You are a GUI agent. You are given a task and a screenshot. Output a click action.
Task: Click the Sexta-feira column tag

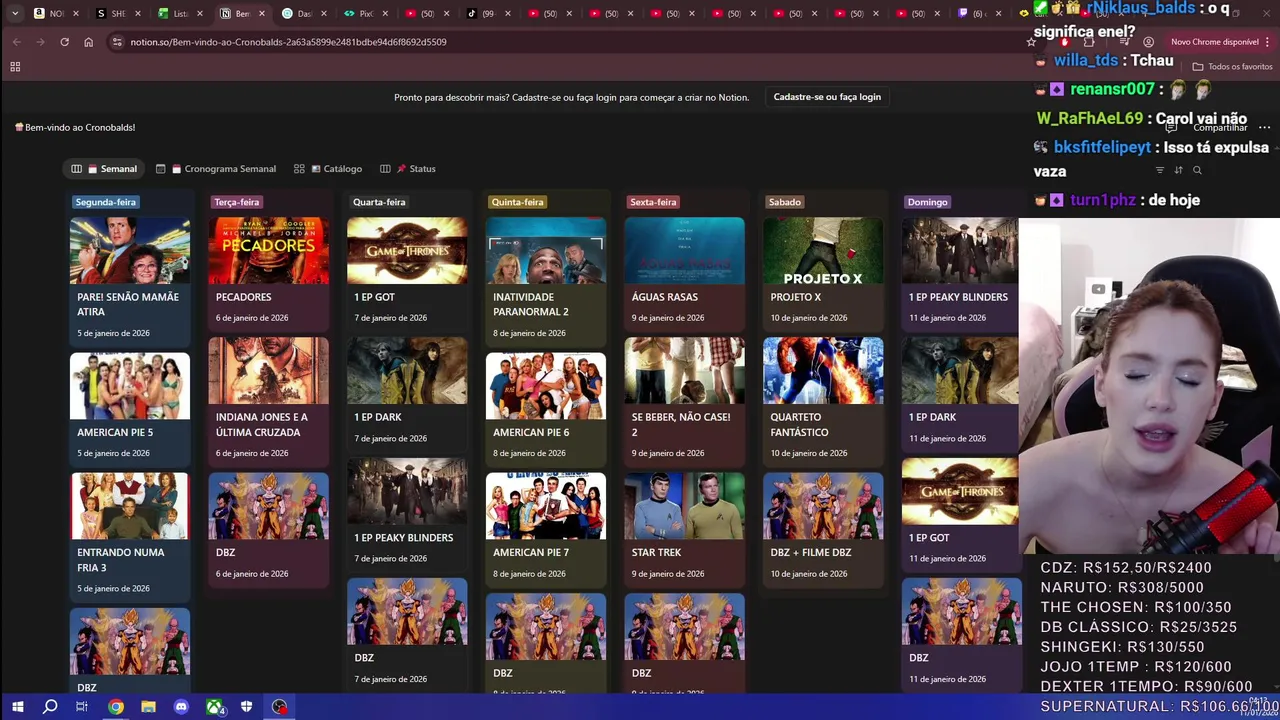click(653, 202)
